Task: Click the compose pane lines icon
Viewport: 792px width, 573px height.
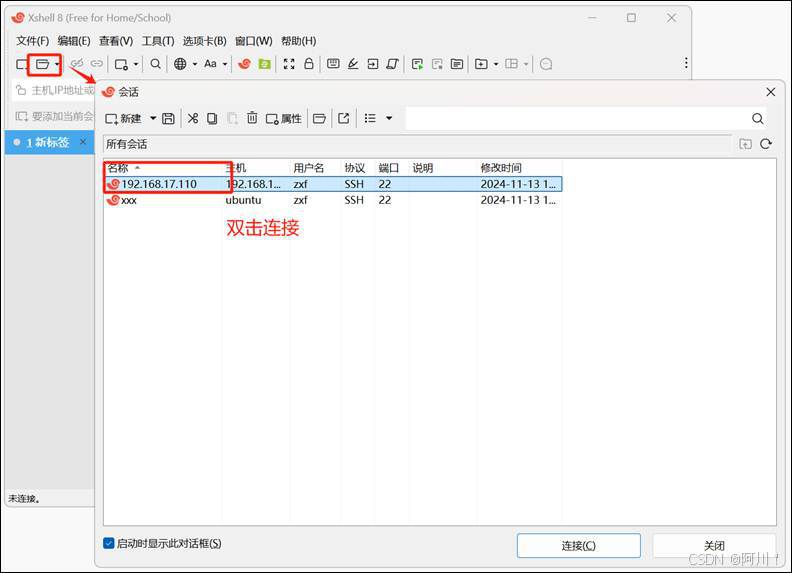Action: (x=457, y=64)
